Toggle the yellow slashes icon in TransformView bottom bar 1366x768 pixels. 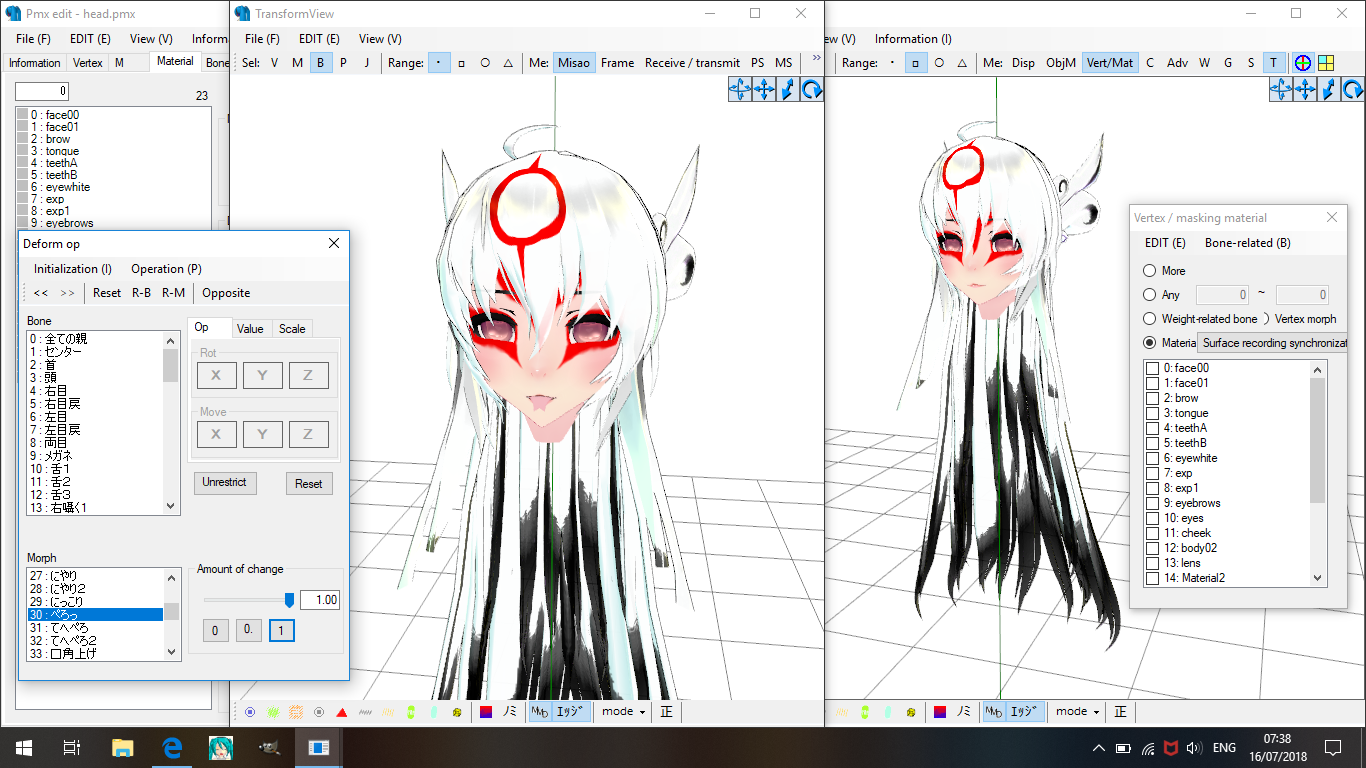point(388,712)
